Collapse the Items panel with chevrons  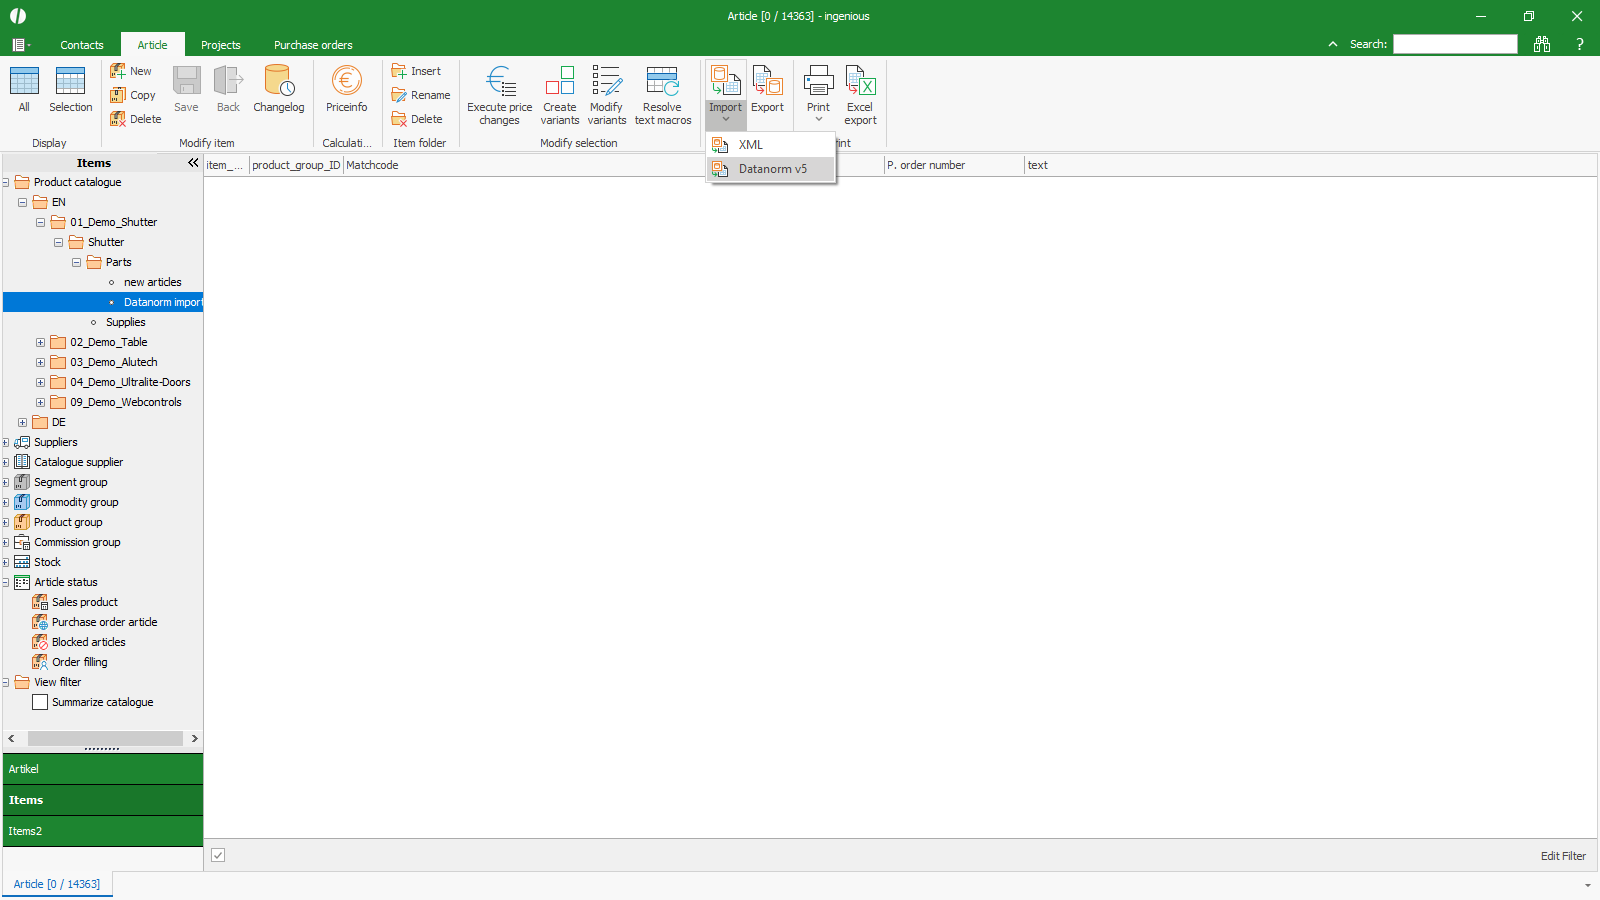[193, 163]
